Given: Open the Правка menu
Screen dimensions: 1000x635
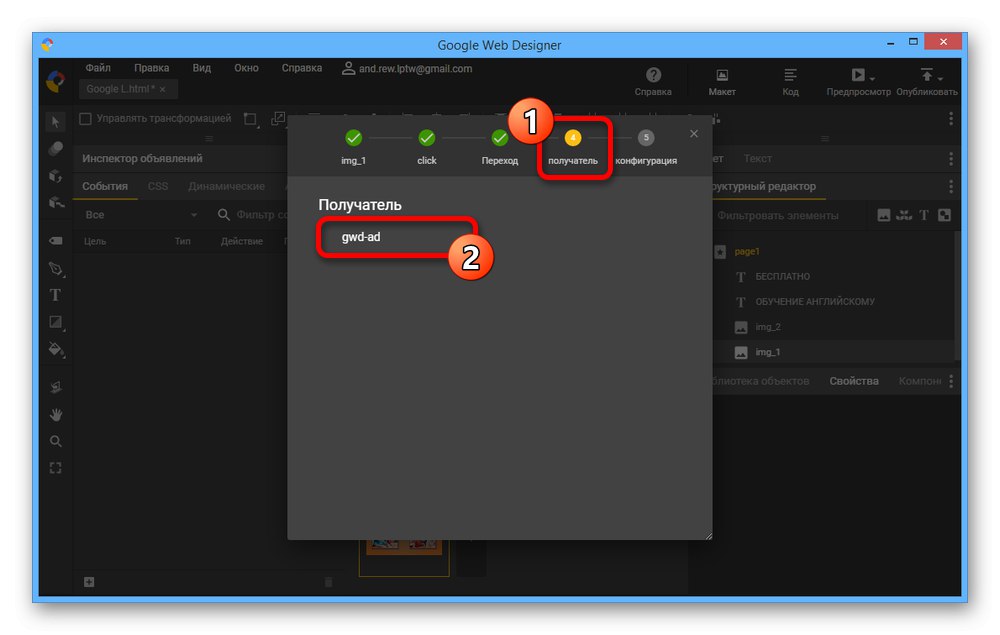Looking at the screenshot, I should [x=151, y=68].
